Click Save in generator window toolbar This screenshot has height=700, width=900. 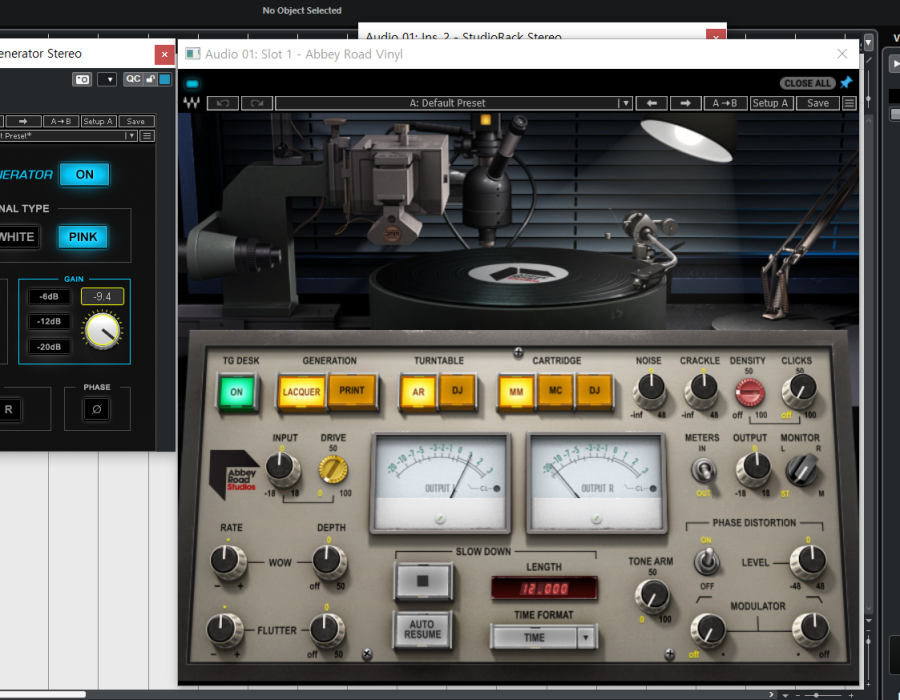click(x=136, y=122)
